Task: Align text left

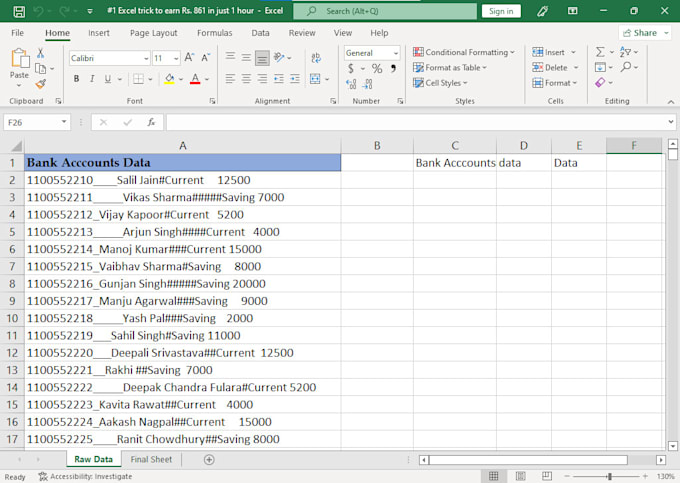Action: coord(230,79)
